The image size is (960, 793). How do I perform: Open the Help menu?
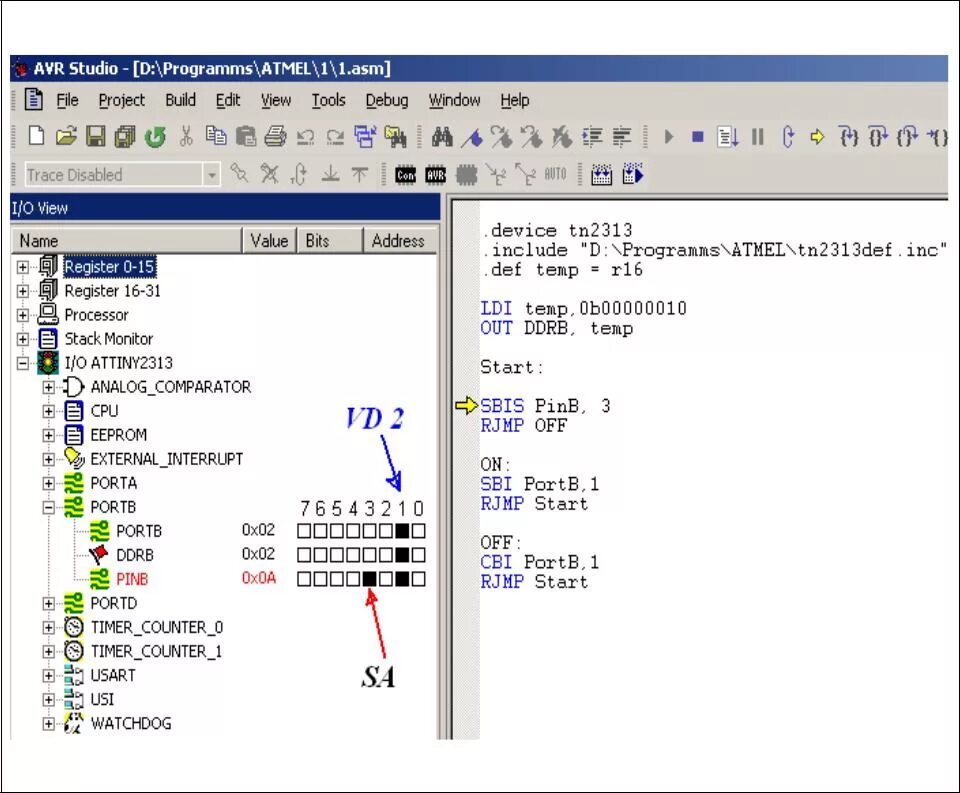pyautogui.click(x=515, y=100)
